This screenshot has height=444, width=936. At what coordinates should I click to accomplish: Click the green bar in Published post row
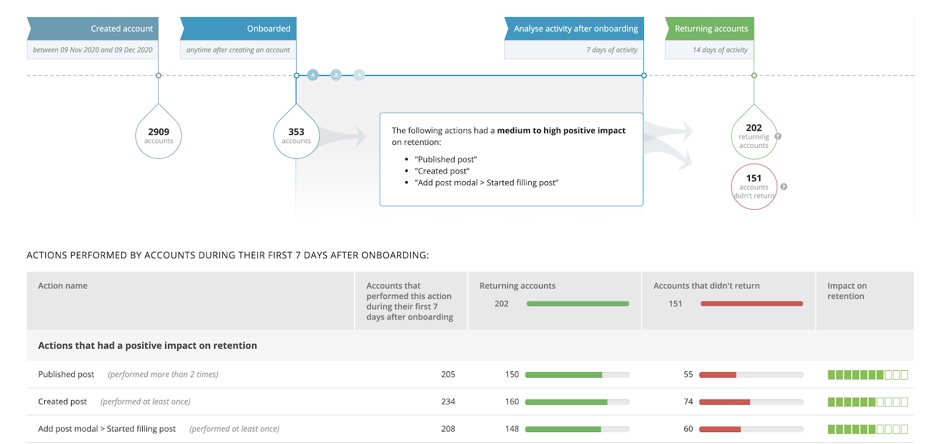(564, 375)
